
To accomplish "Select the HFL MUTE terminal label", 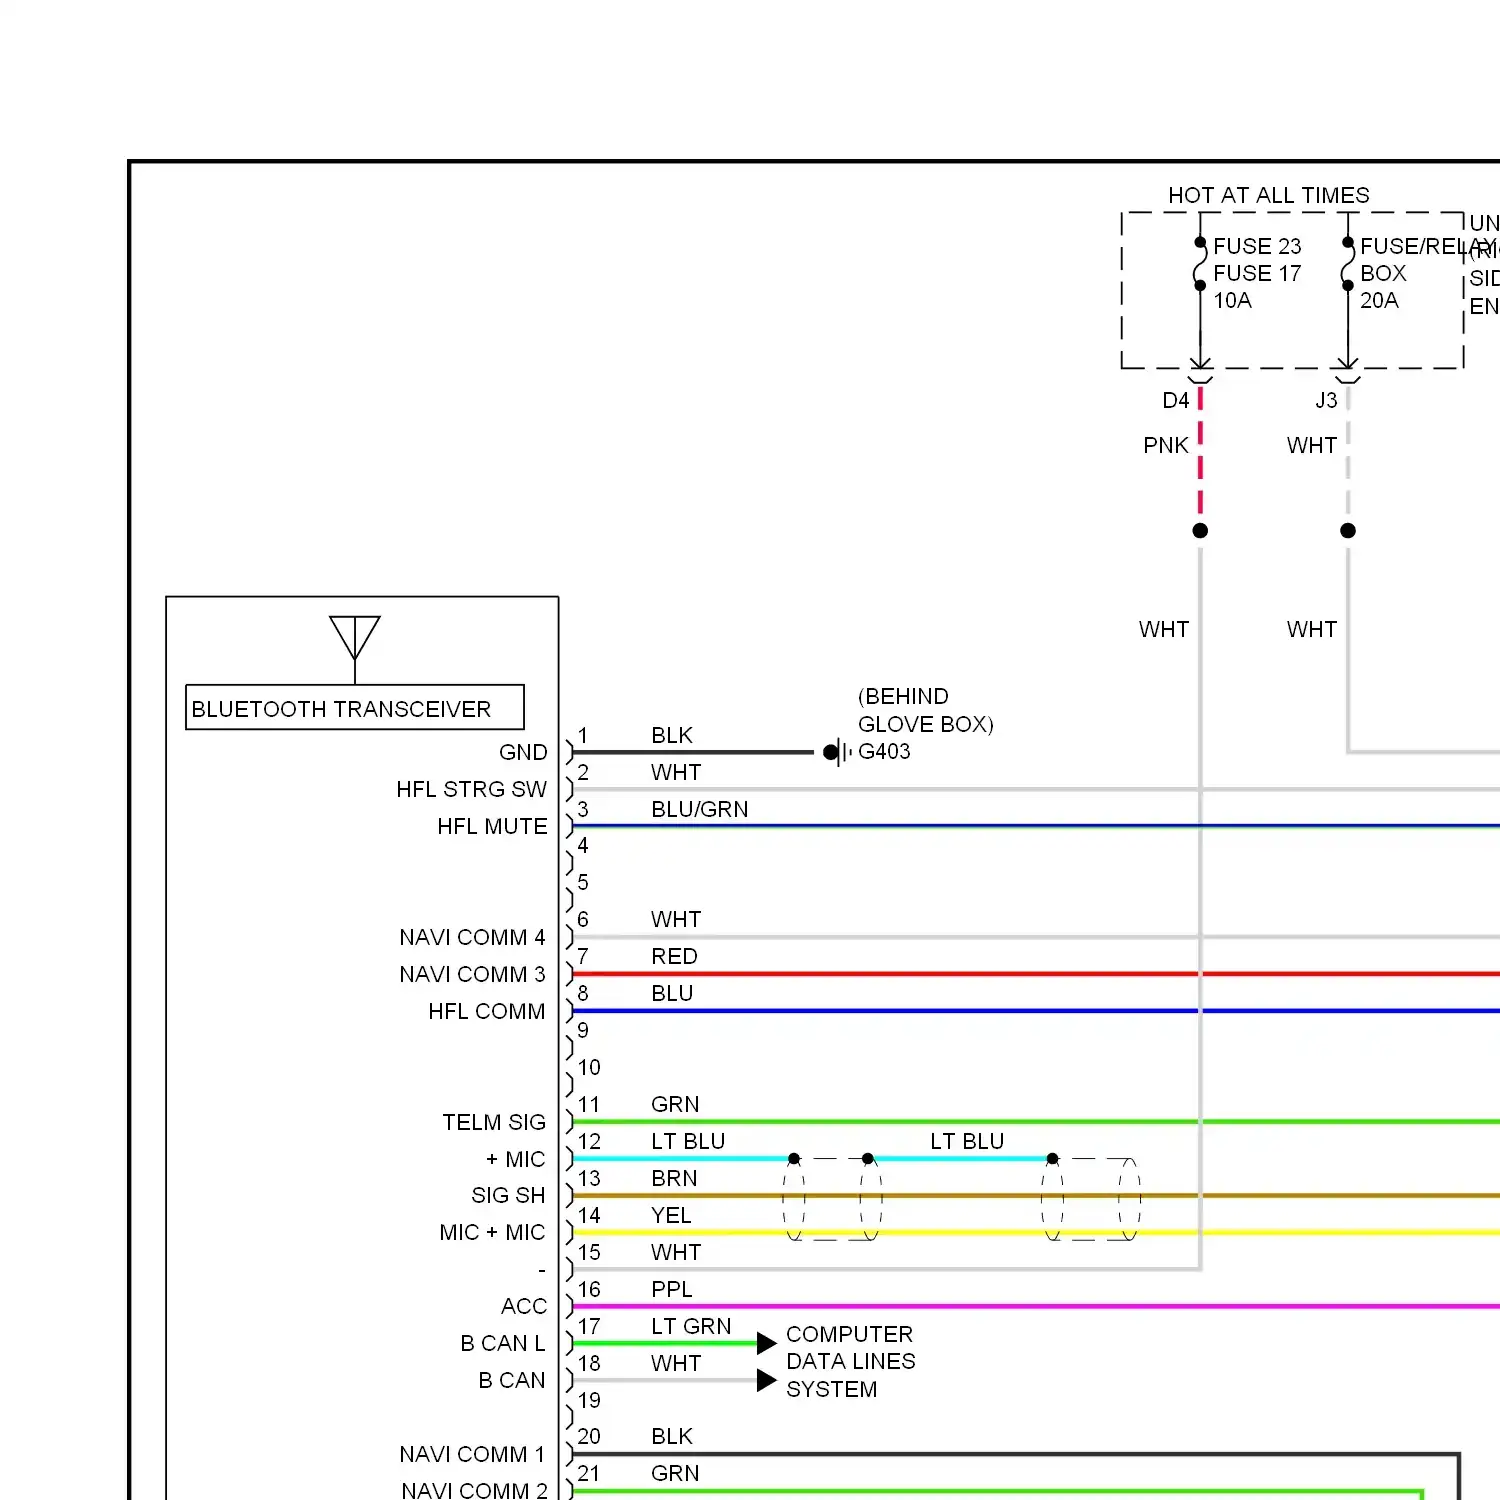I will (x=492, y=826).
